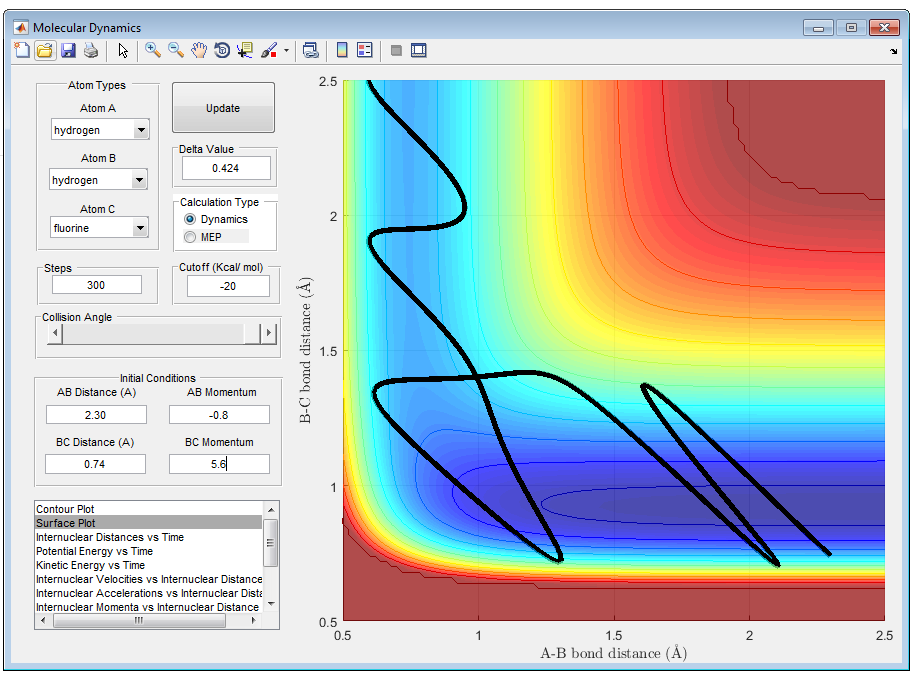The height and width of the screenshot is (673, 914).
Task: Select Potential Energy vs Time list entry
Action: tap(94, 551)
